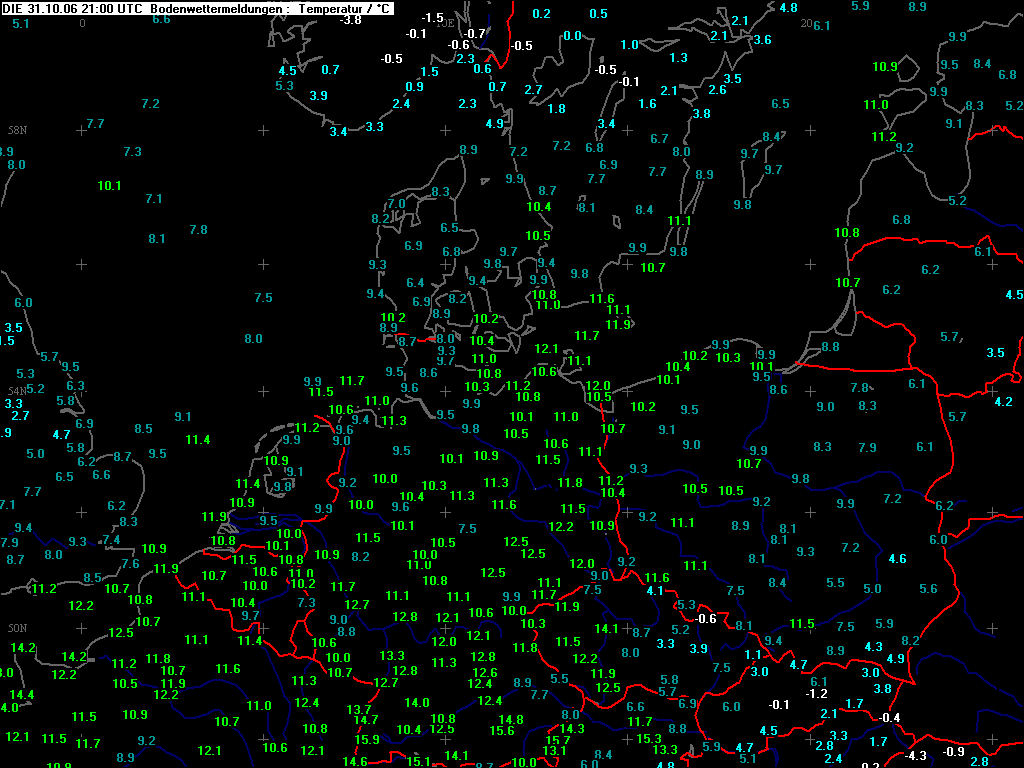Click the -4.3 temperature reading
Image resolution: width=1024 pixels, height=768 pixels.
[915, 756]
